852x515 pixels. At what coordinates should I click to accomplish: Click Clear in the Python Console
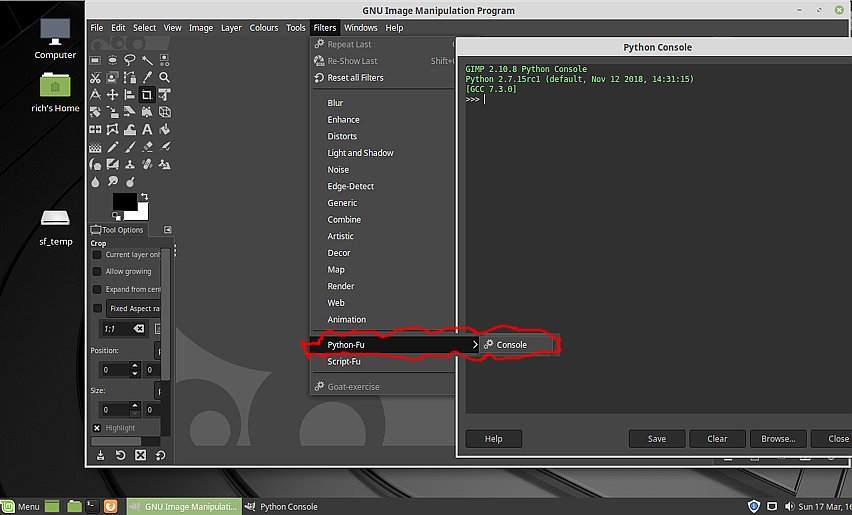coord(717,439)
